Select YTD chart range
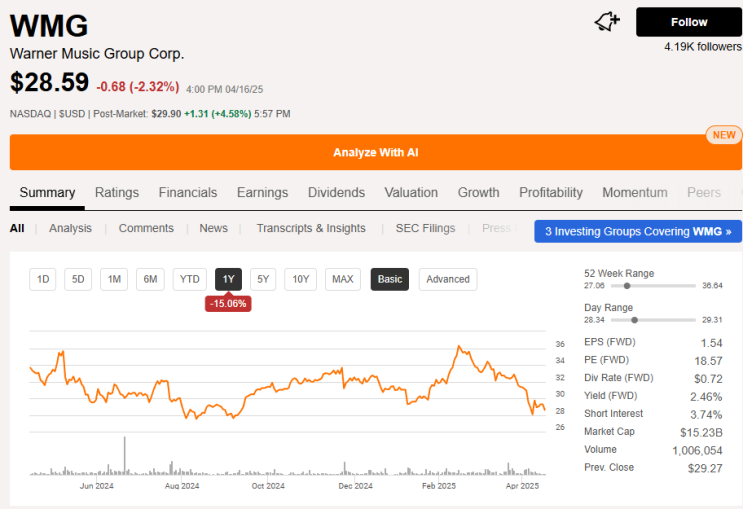This screenshot has width=743, height=509. tap(189, 279)
